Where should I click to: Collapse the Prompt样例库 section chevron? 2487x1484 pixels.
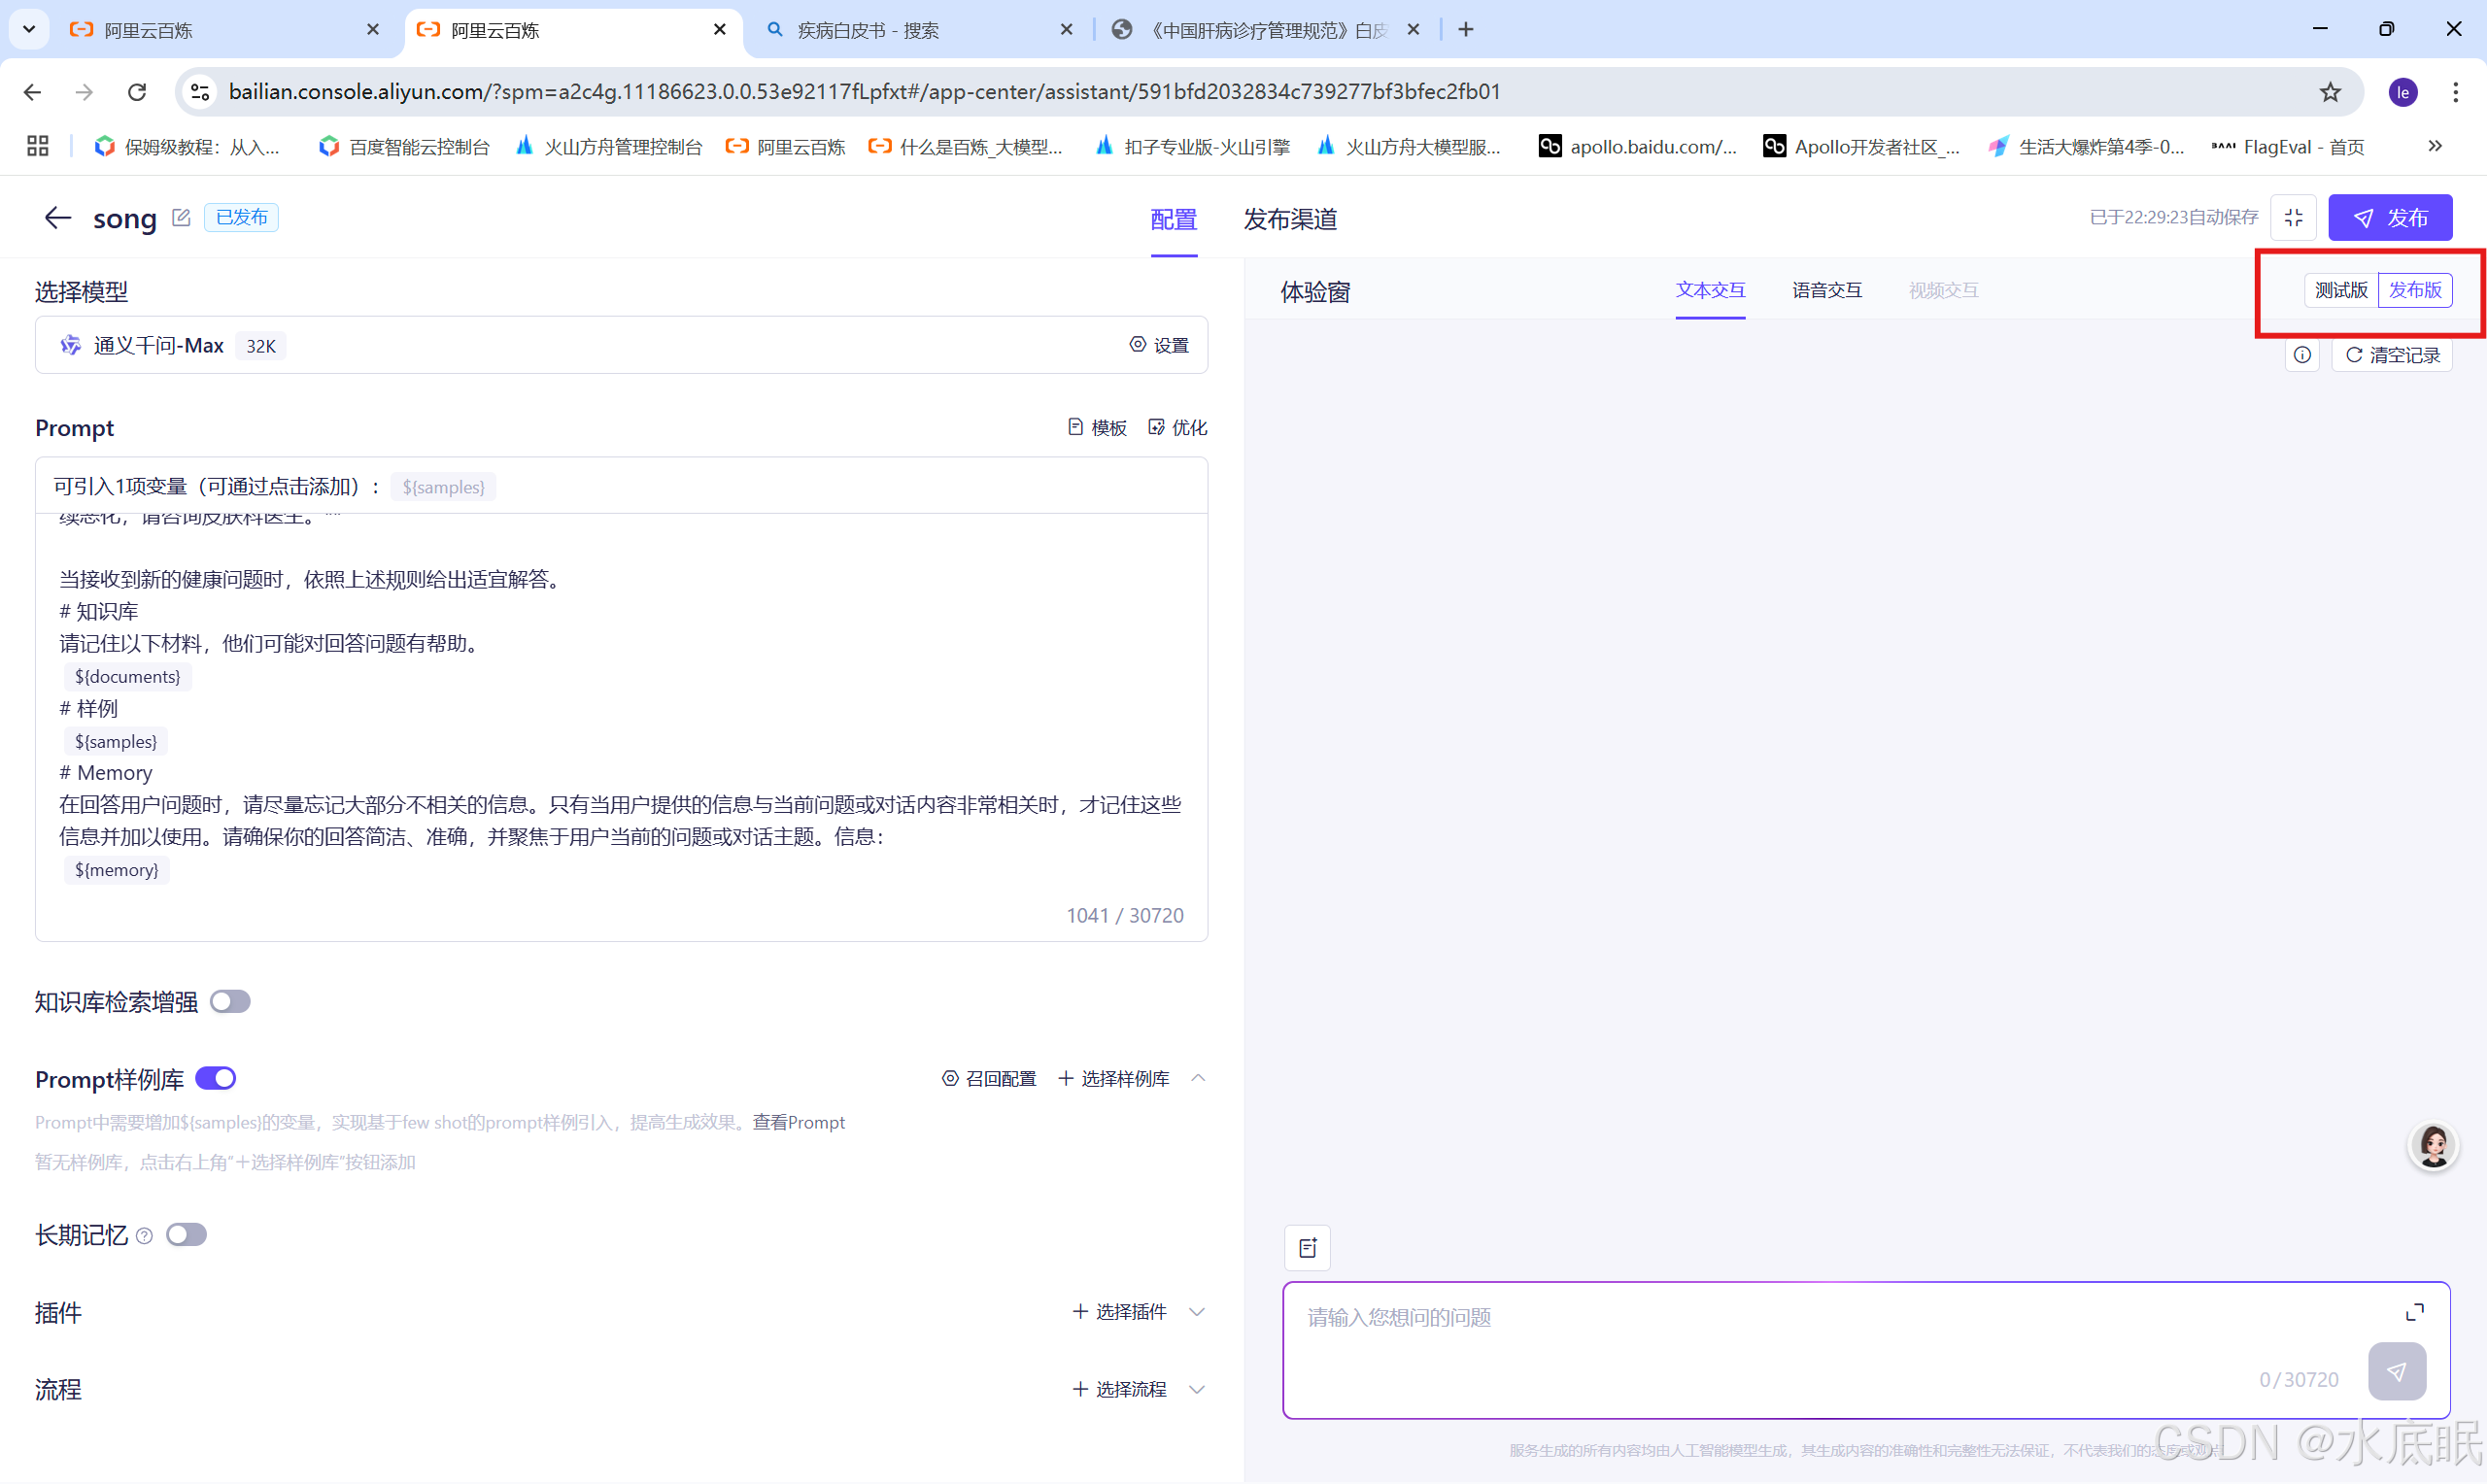pos(1198,1078)
